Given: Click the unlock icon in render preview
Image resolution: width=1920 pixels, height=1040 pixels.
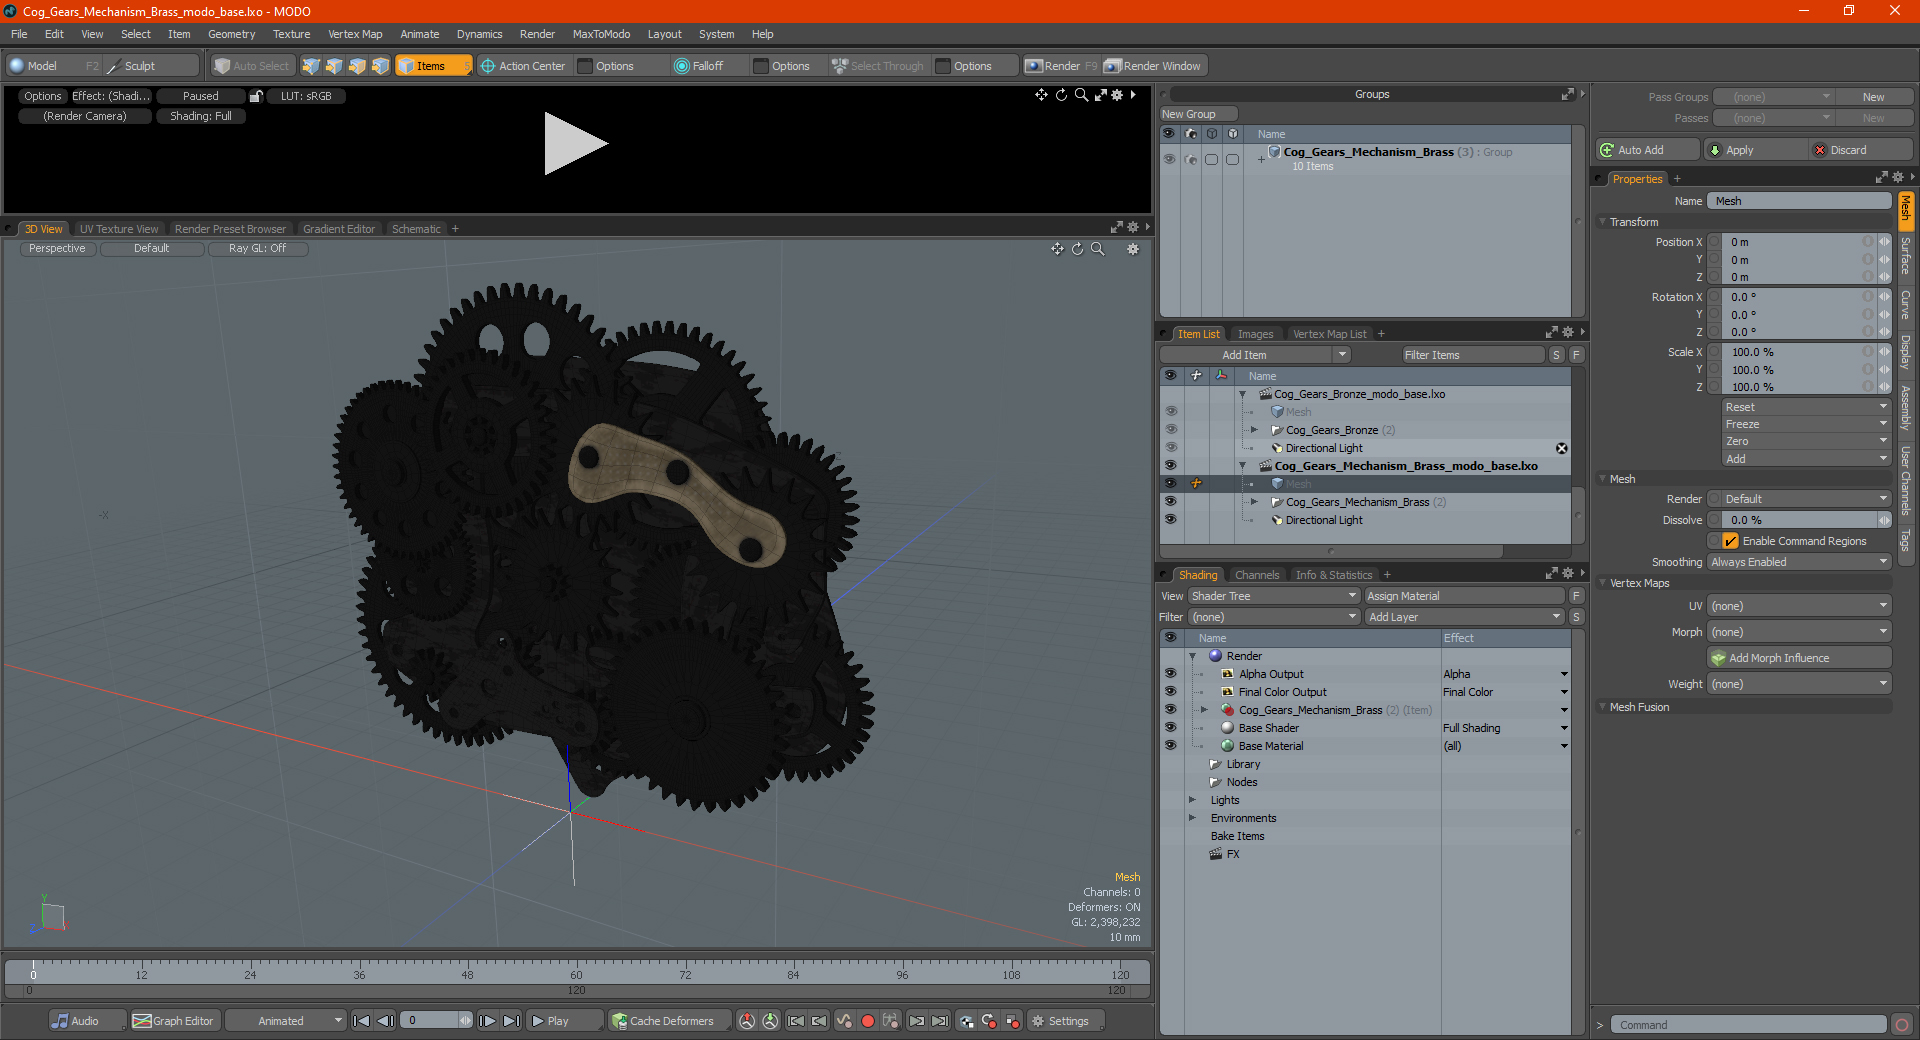Looking at the screenshot, I should coord(256,96).
